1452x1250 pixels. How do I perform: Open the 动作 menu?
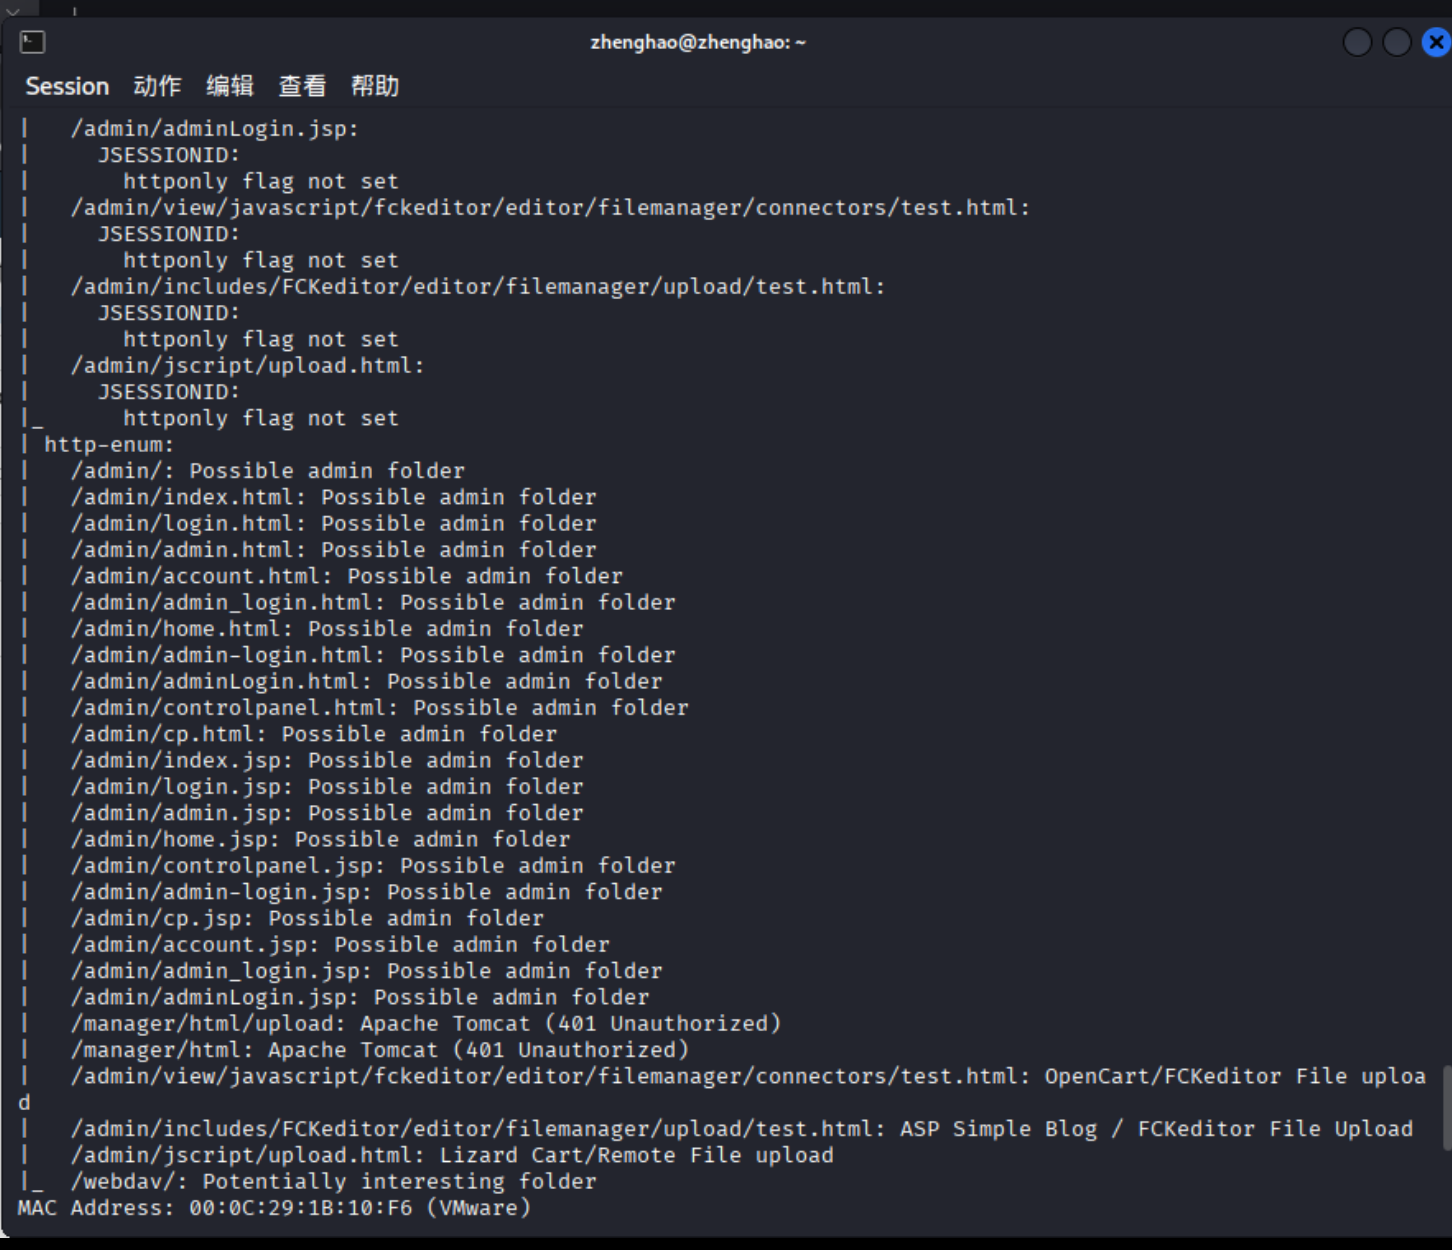[x=157, y=86]
